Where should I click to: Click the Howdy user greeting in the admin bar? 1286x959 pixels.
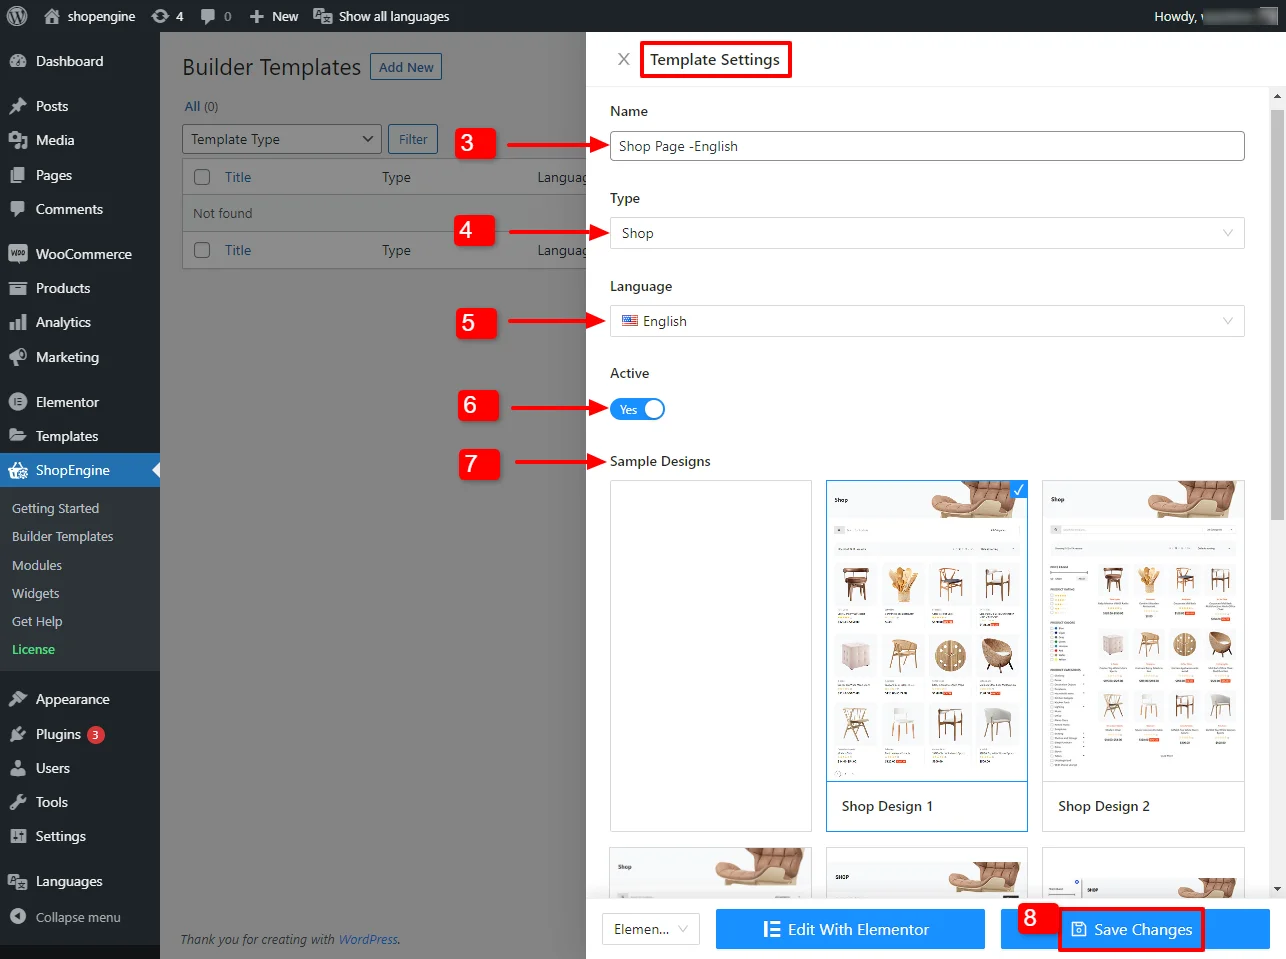(x=1215, y=16)
